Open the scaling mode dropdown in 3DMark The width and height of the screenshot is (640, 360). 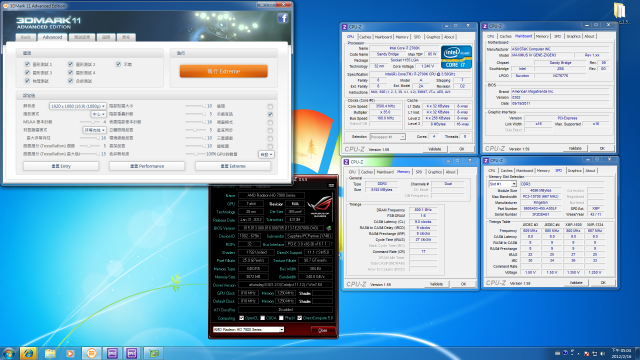tap(98, 114)
